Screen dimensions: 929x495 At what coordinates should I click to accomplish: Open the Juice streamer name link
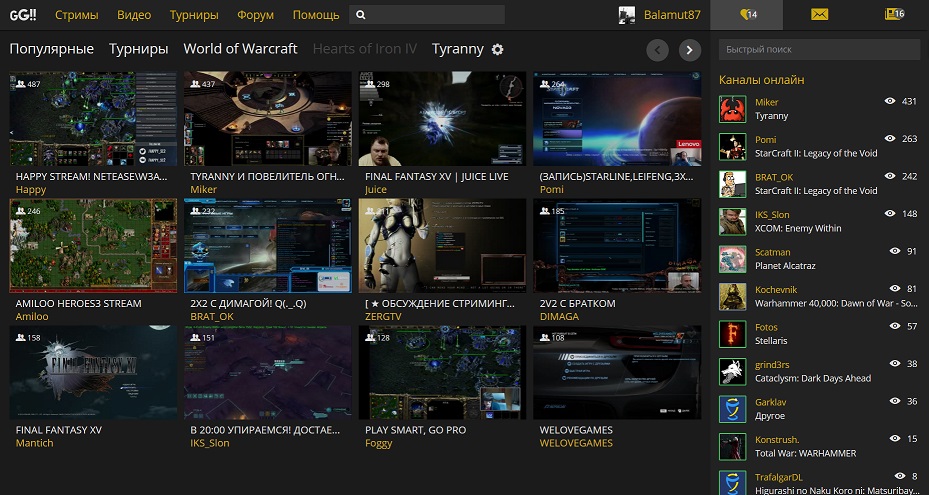[376, 190]
